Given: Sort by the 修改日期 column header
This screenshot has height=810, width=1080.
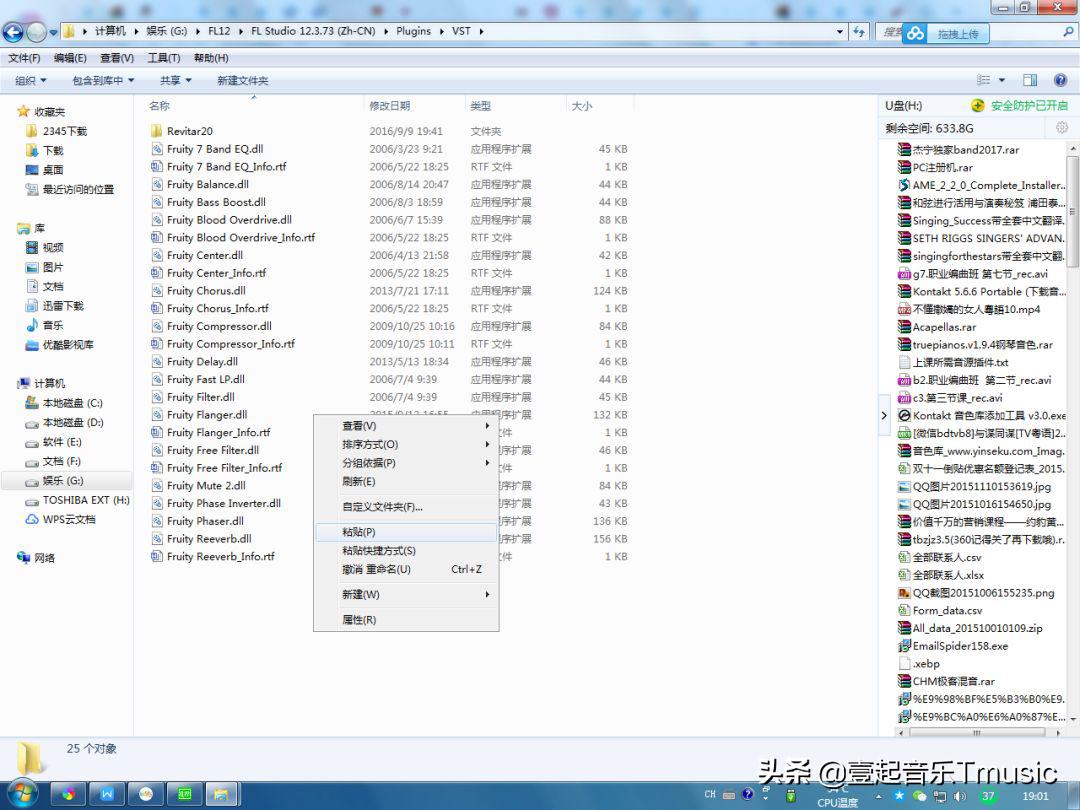Looking at the screenshot, I should 389,106.
